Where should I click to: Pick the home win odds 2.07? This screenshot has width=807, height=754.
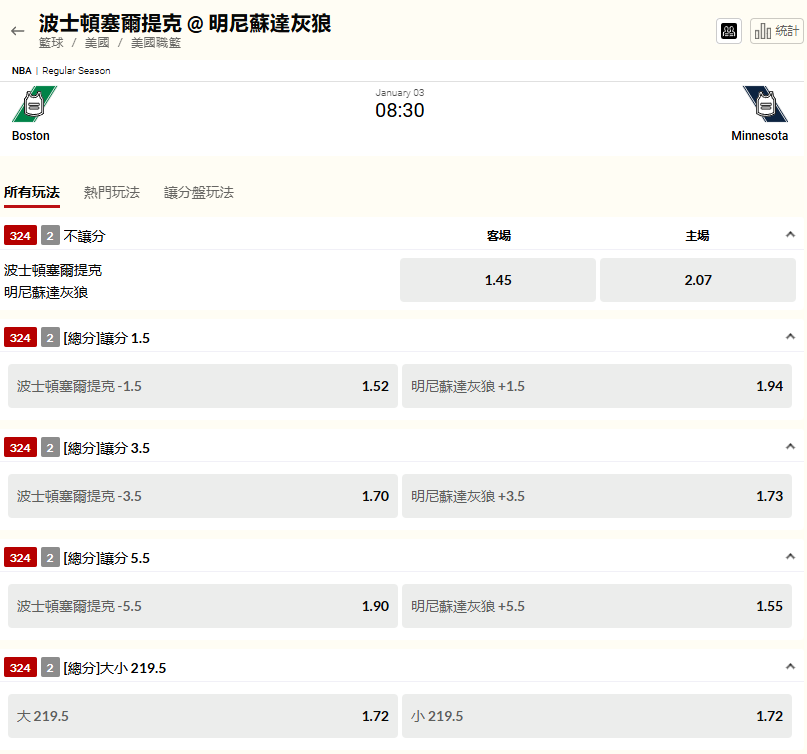pos(698,280)
